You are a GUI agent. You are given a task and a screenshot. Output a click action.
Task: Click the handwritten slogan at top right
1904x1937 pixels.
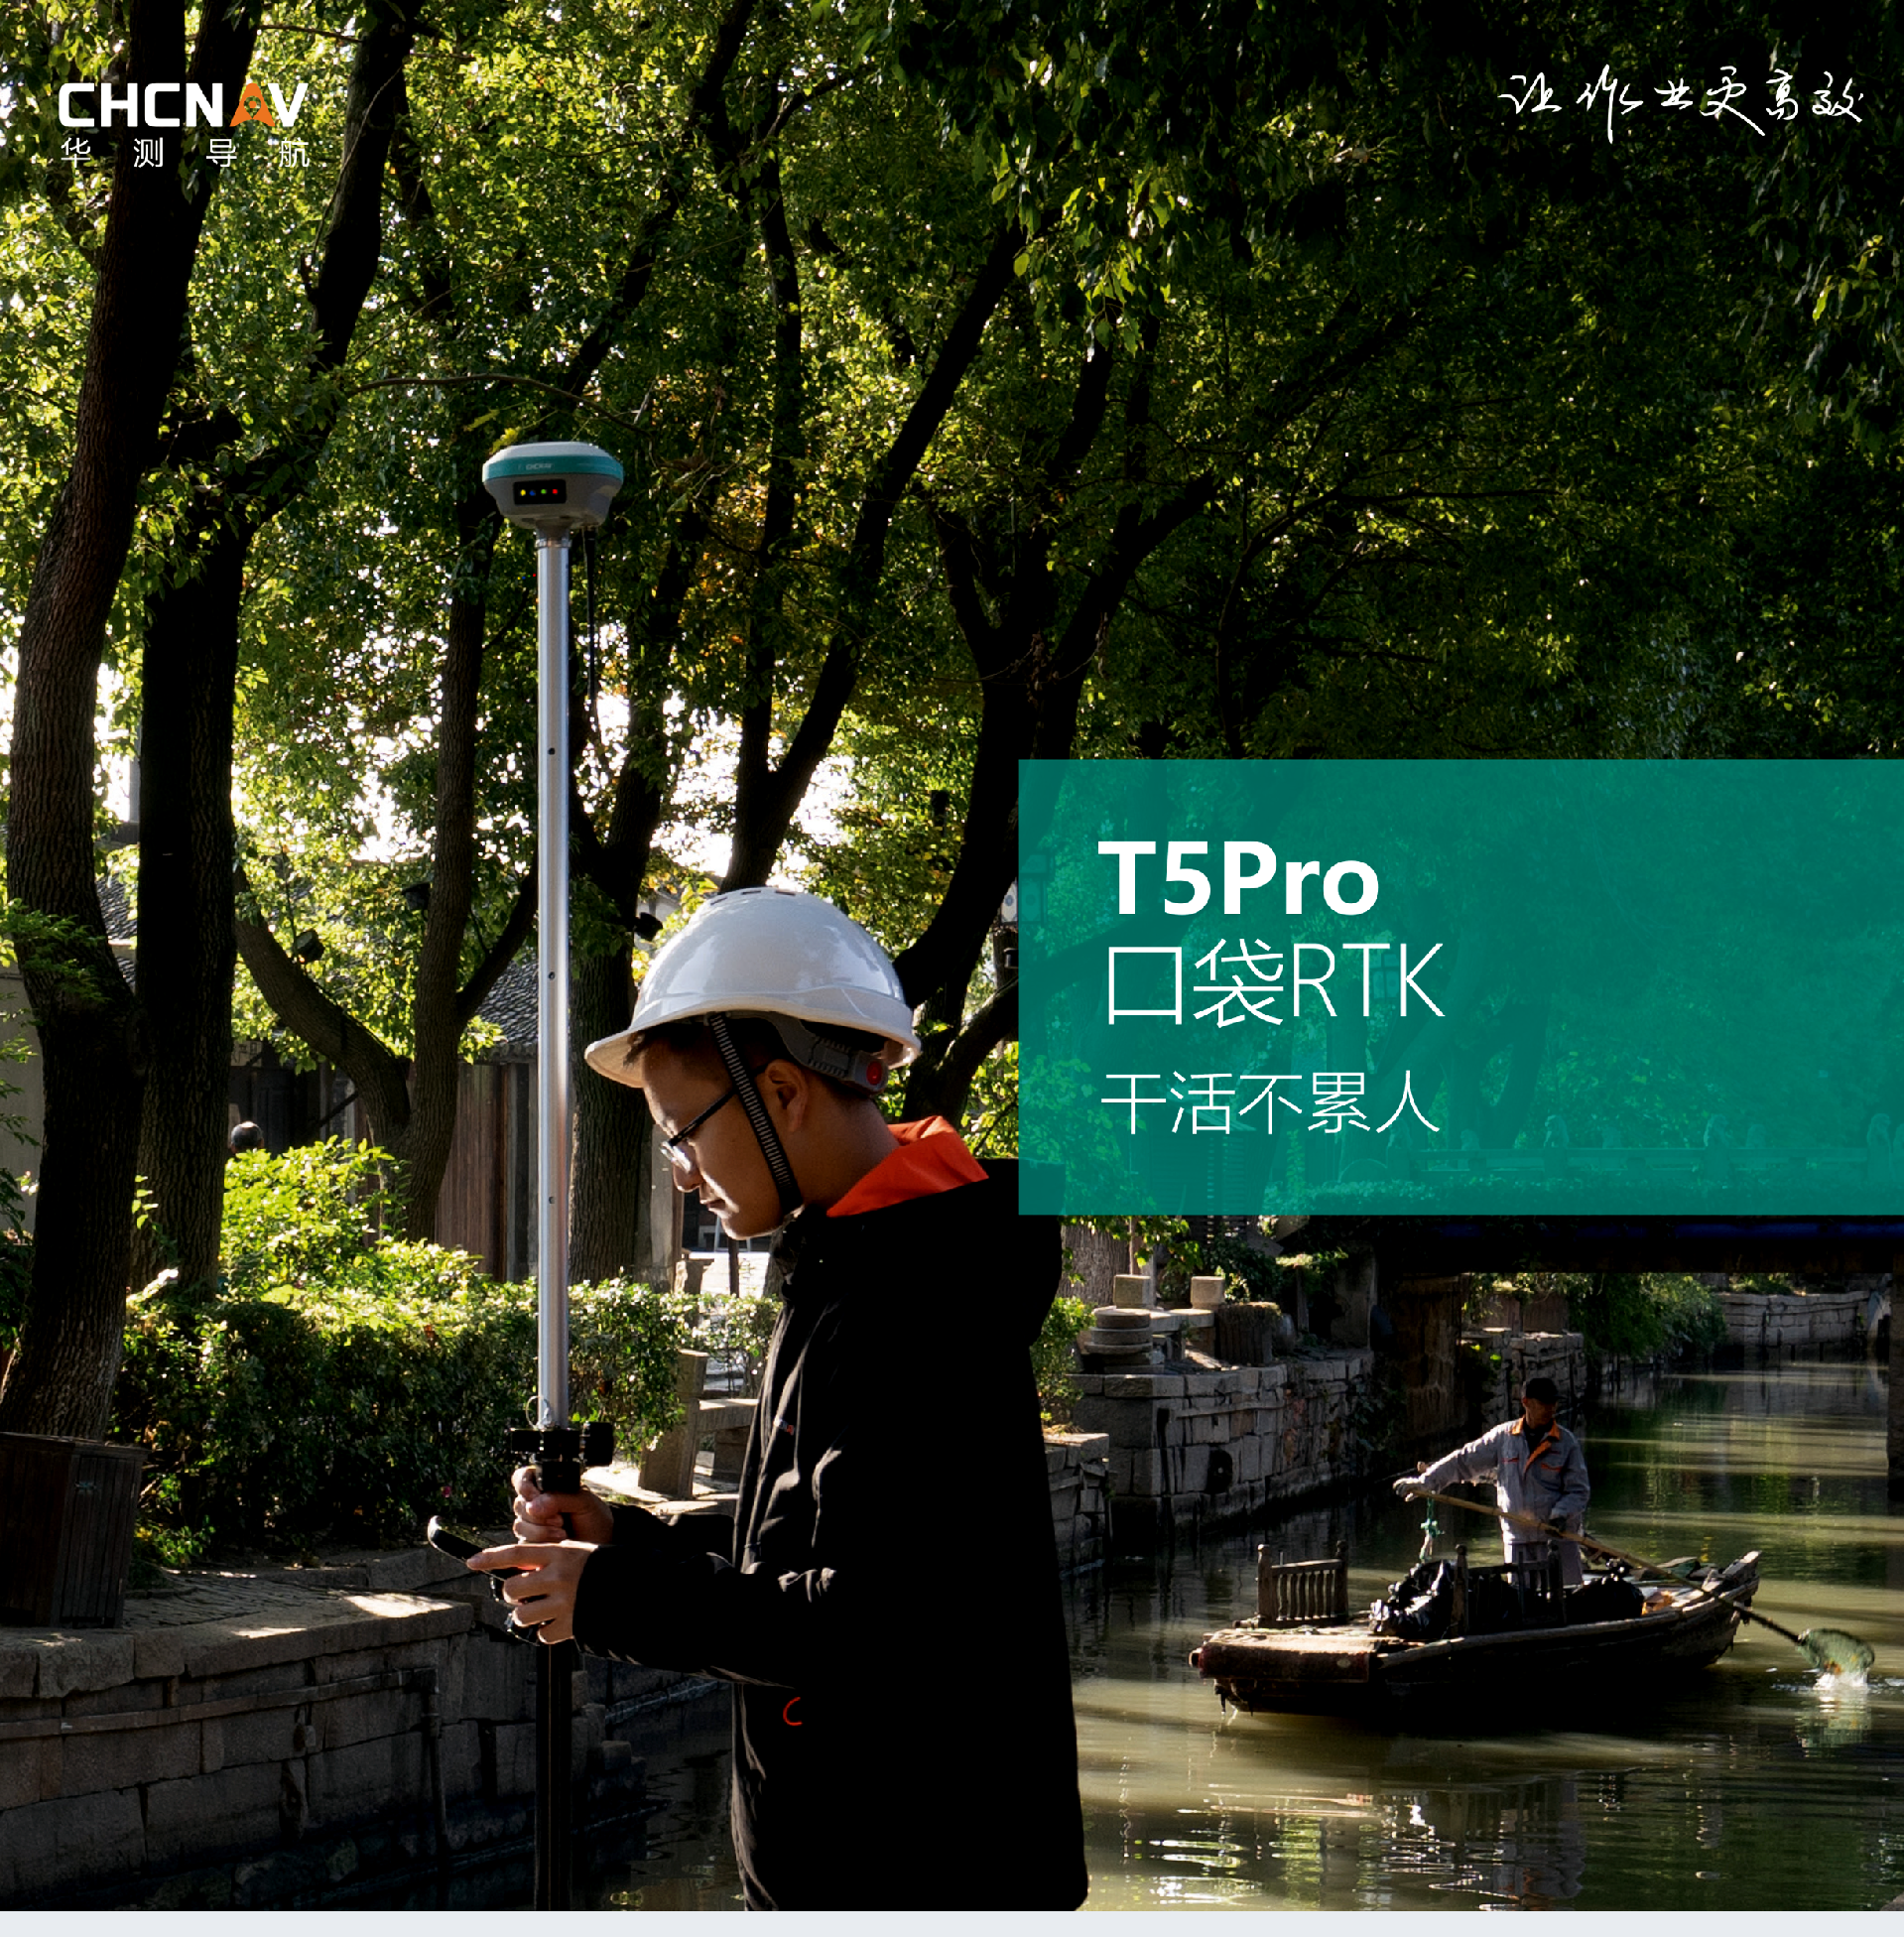pyautogui.click(x=1680, y=103)
